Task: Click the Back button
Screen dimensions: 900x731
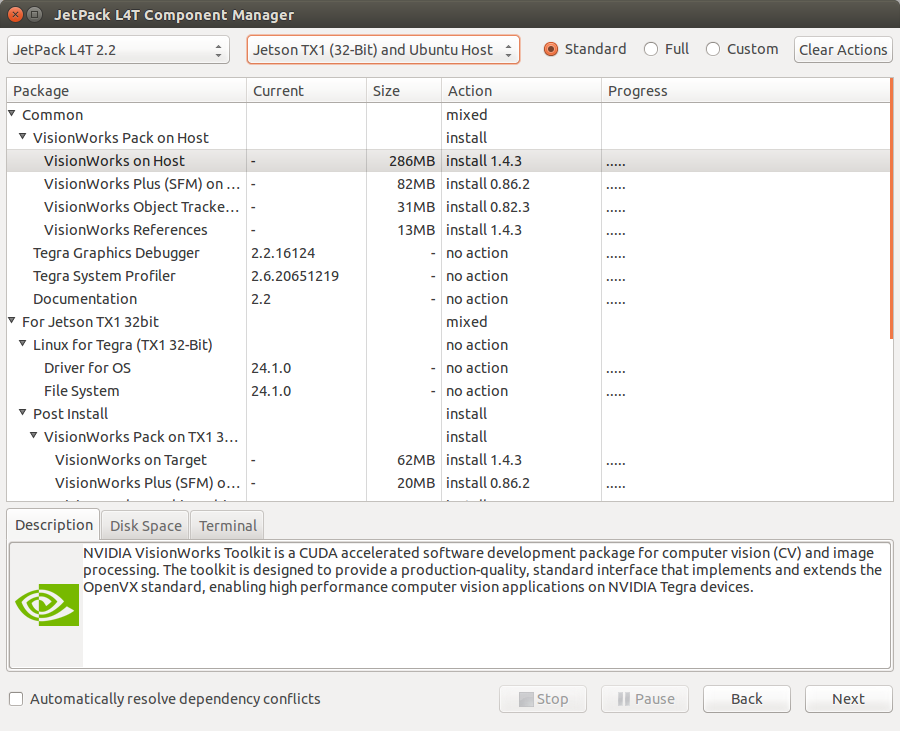Action: 746,699
